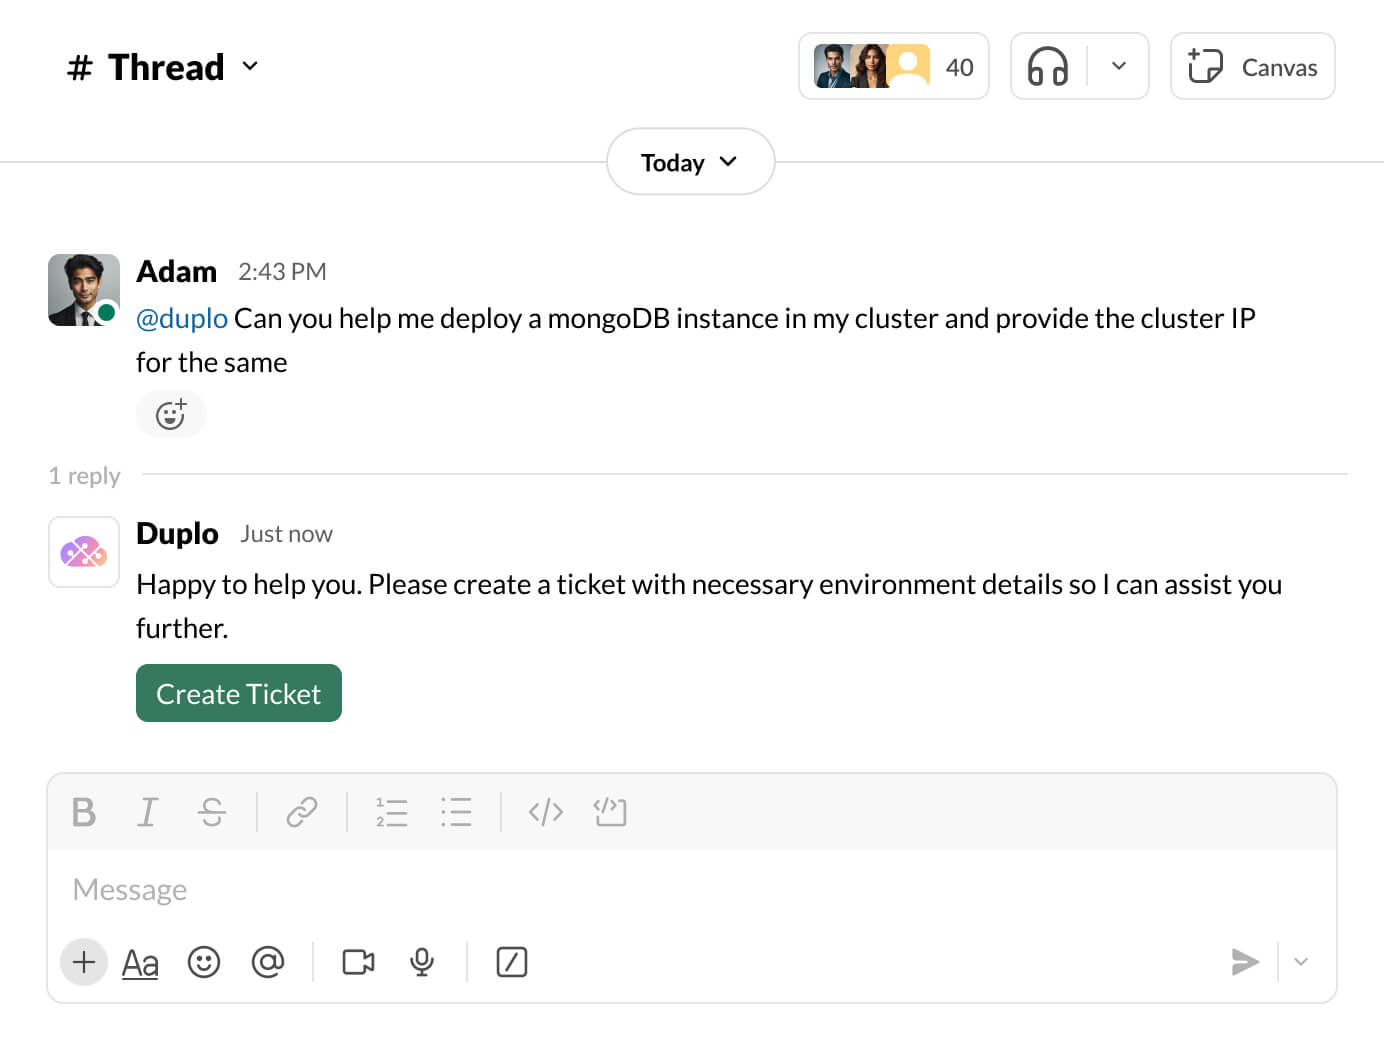This screenshot has height=1050, width=1384.
Task: Insert a code block
Action: point(610,812)
